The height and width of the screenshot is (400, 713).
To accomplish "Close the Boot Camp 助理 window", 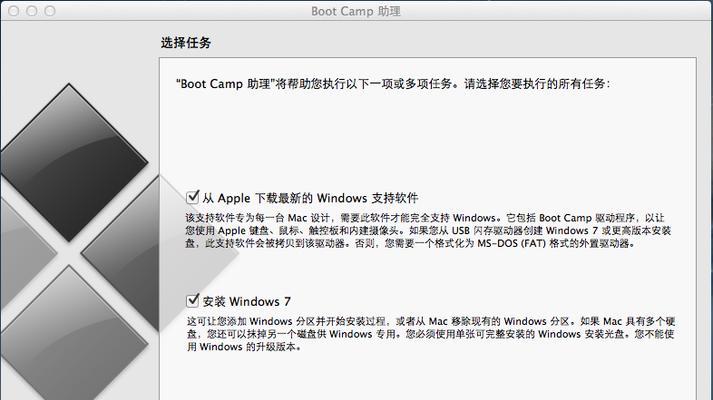I will [x=14, y=10].
